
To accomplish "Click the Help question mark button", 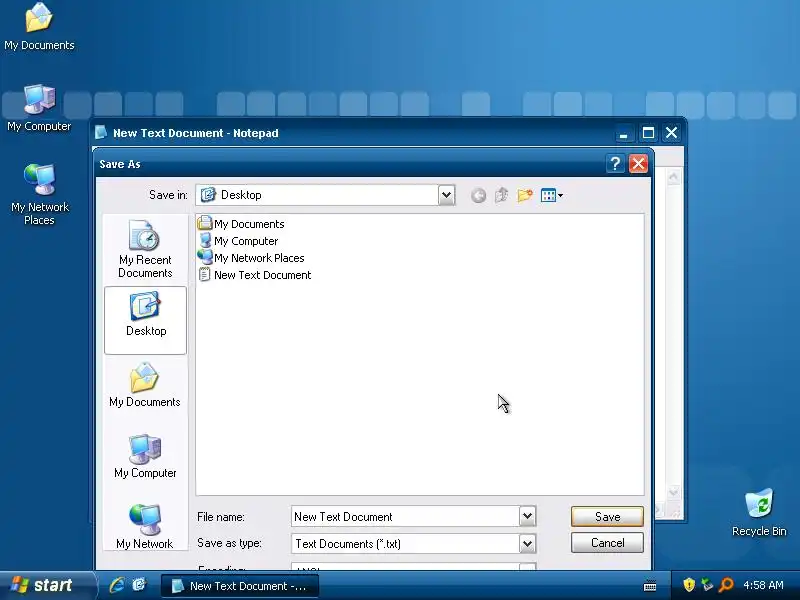I will [615, 164].
